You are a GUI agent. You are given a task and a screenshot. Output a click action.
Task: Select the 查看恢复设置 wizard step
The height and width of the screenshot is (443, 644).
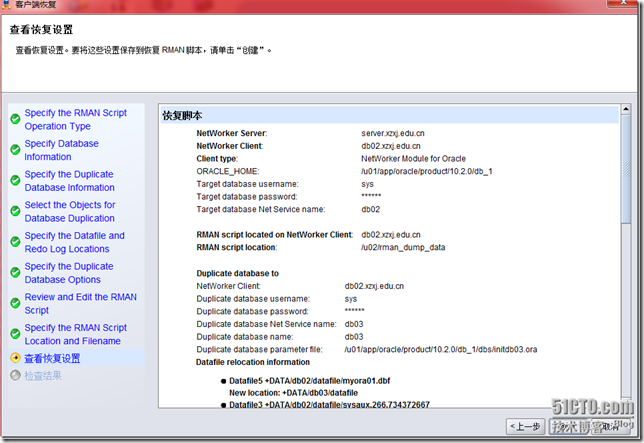52,358
